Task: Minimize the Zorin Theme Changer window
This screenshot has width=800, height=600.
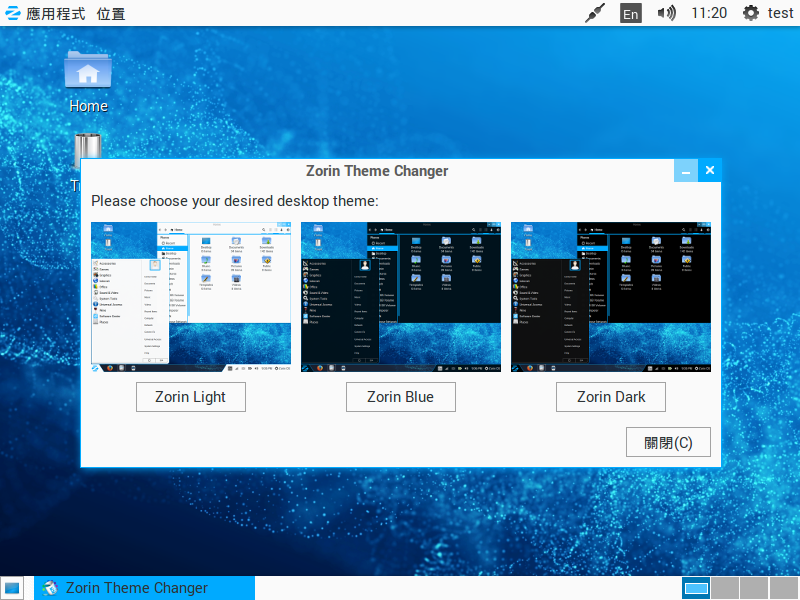Action: click(x=686, y=170)
